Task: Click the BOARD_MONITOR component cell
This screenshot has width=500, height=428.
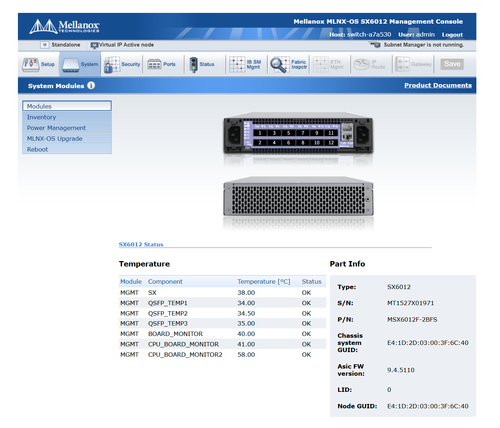Action: 175,334
